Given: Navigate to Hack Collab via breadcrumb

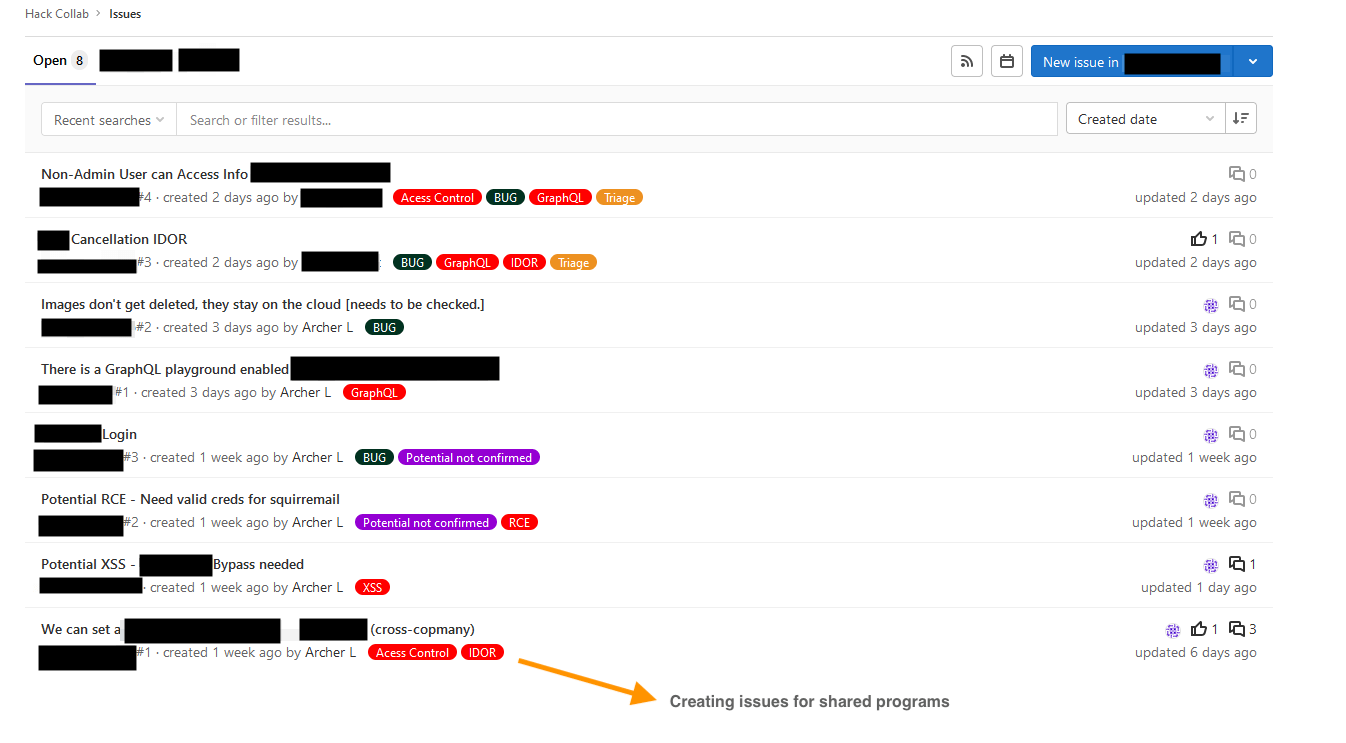Looking at the screenshot, I should pos(56,13).
